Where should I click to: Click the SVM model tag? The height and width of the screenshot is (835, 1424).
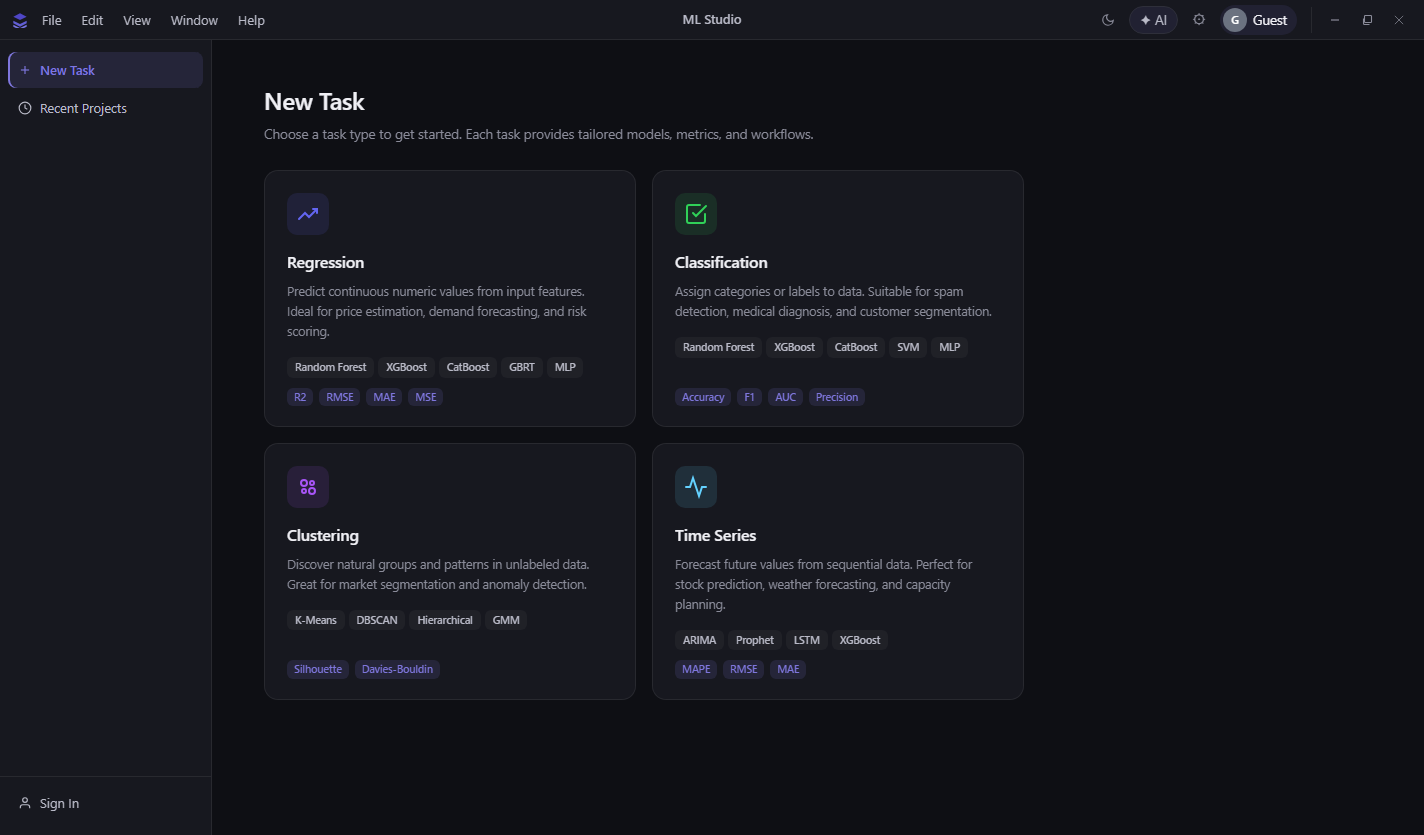[x=908, y=347]
